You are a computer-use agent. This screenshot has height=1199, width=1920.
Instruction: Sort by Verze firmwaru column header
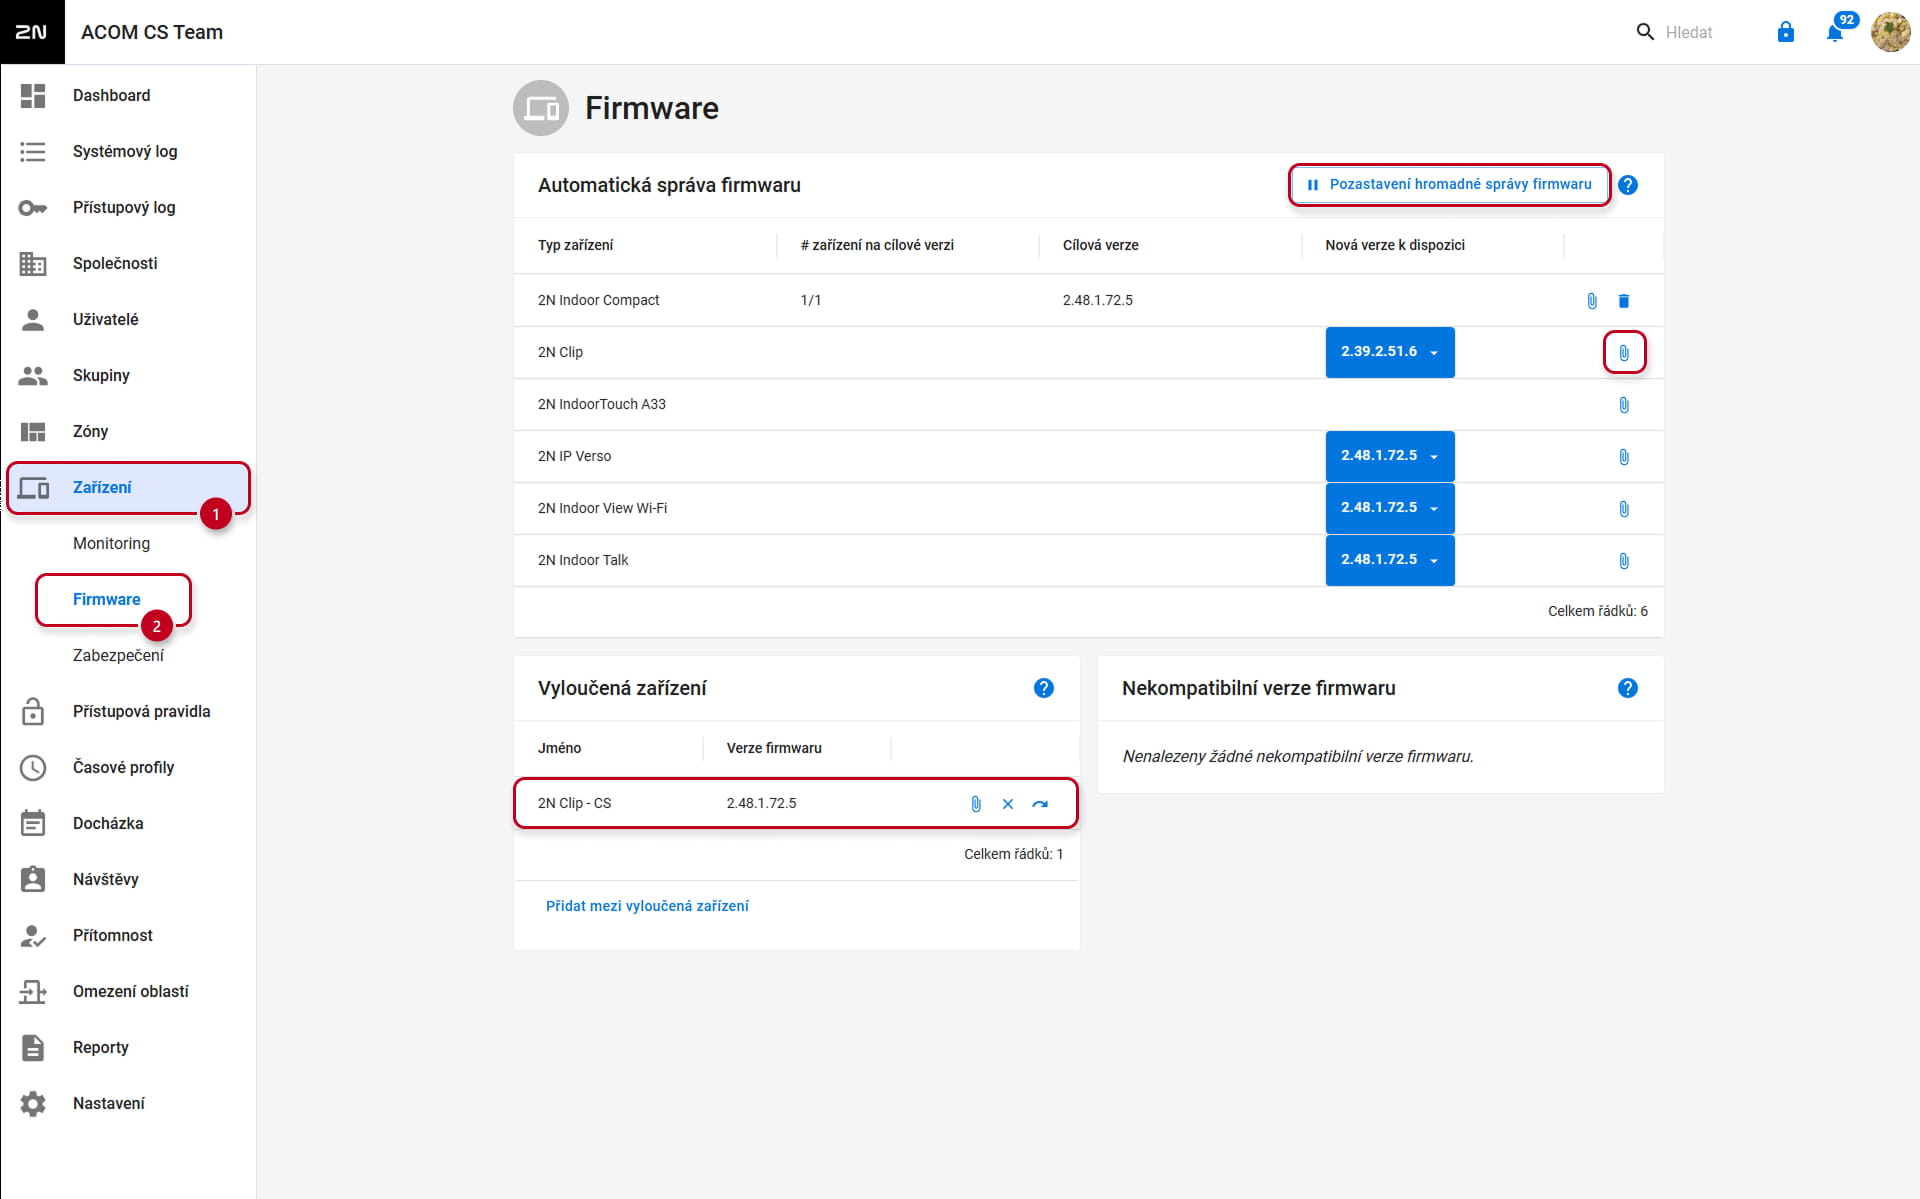click(x=774, y=748)
